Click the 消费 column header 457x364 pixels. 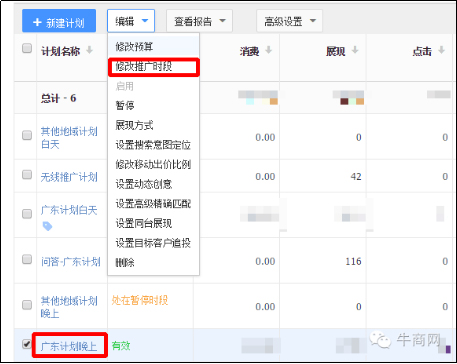pyautogui.click(x=249, y=51)
